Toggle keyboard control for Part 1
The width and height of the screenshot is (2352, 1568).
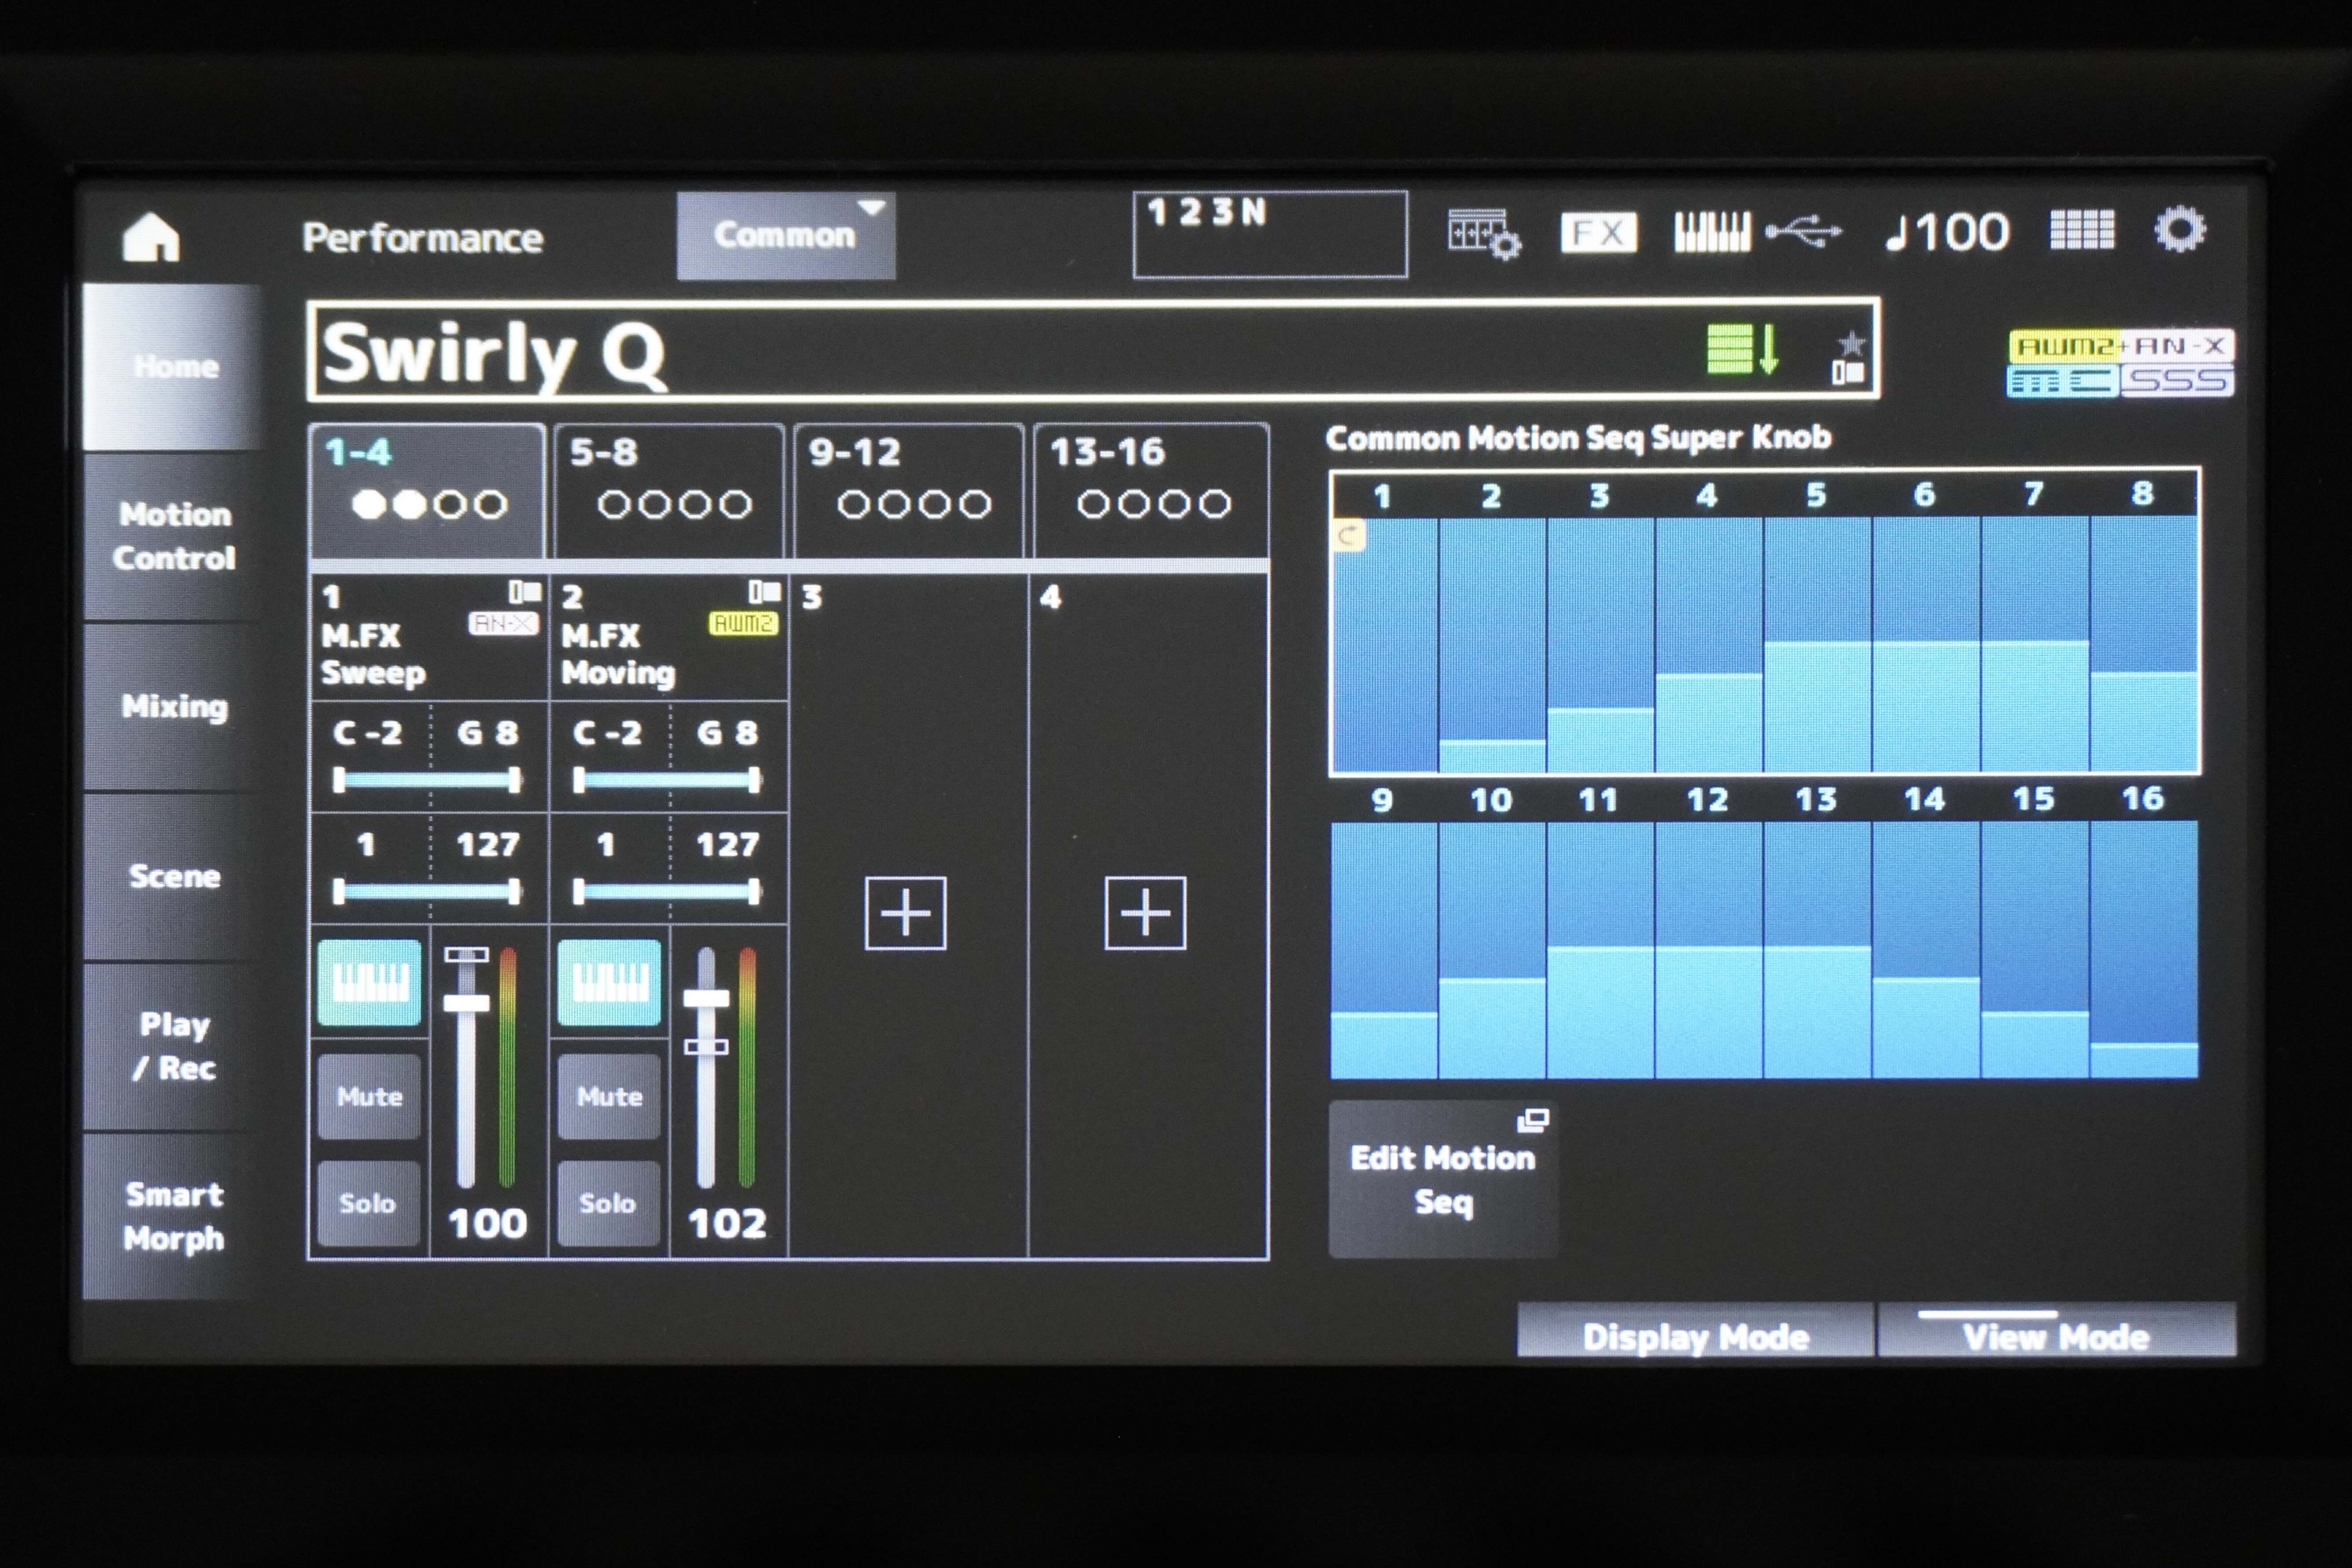pyautogui.click(x=369, y=982)
